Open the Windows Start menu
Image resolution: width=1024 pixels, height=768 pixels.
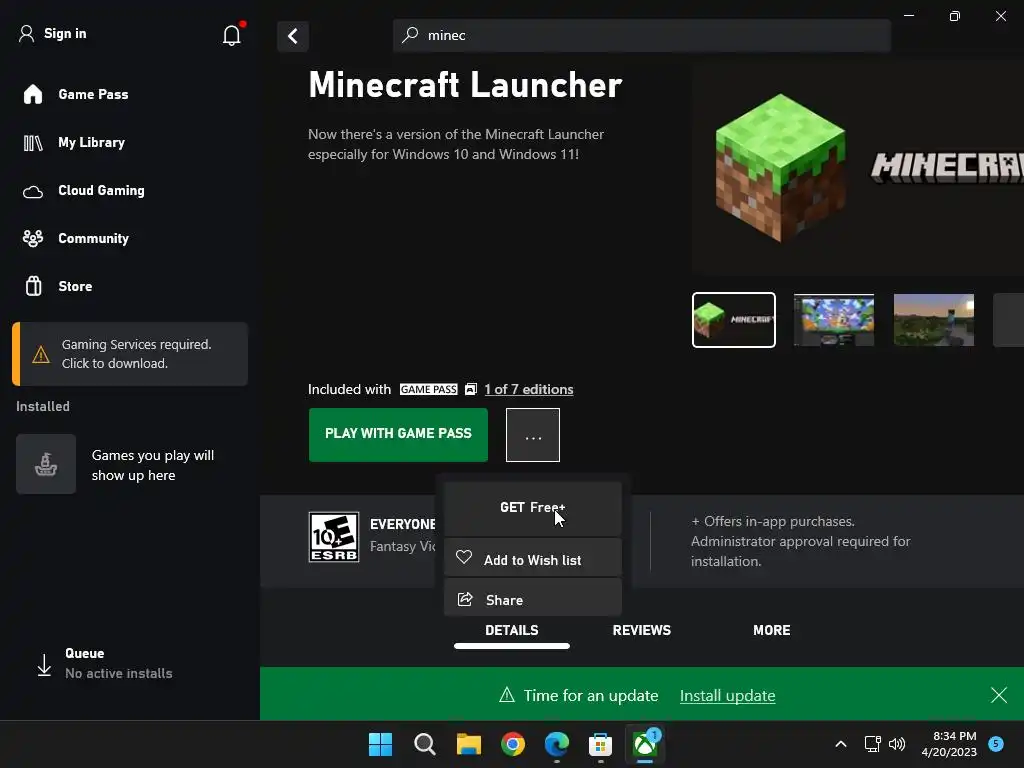[x=380, y=744]
